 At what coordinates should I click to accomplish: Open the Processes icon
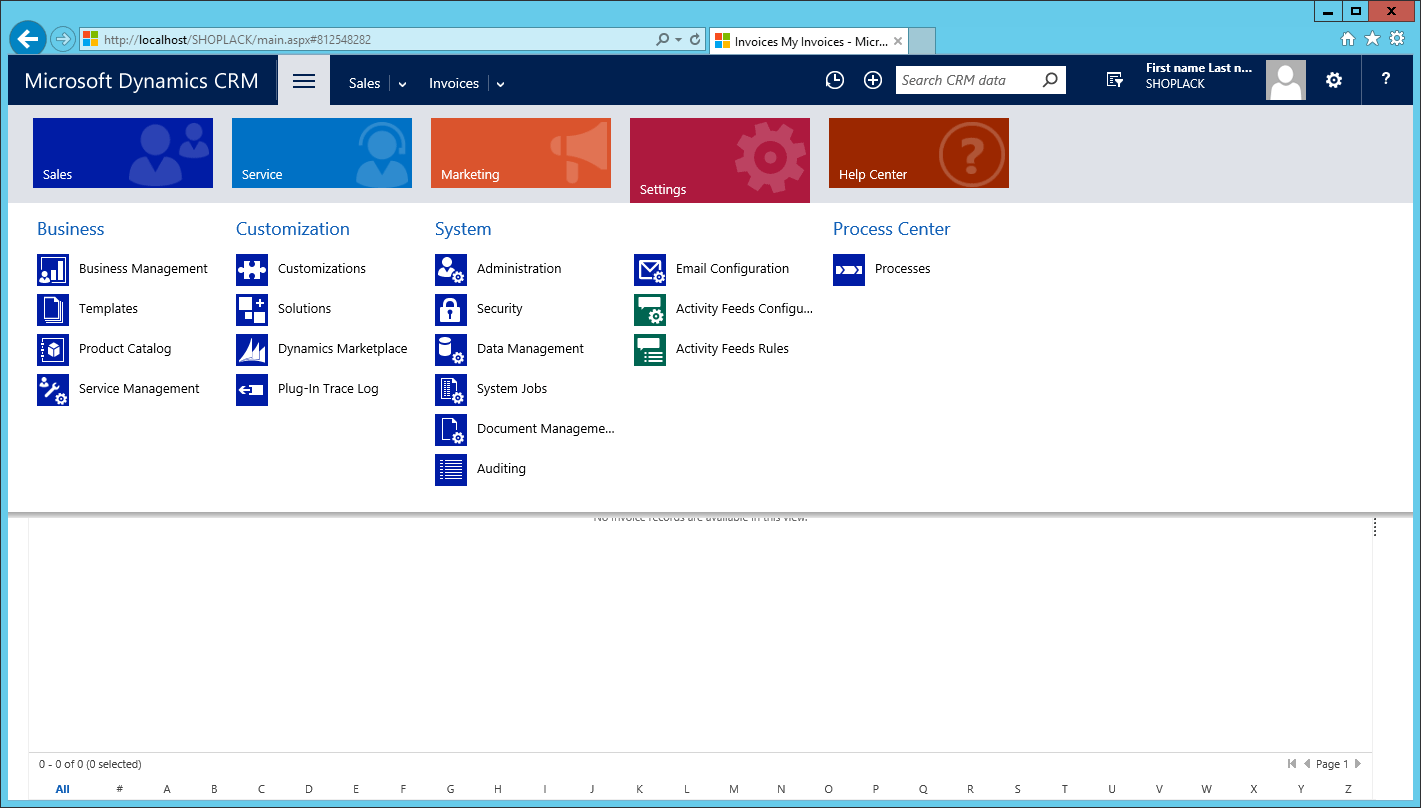(x=849, y=269)
